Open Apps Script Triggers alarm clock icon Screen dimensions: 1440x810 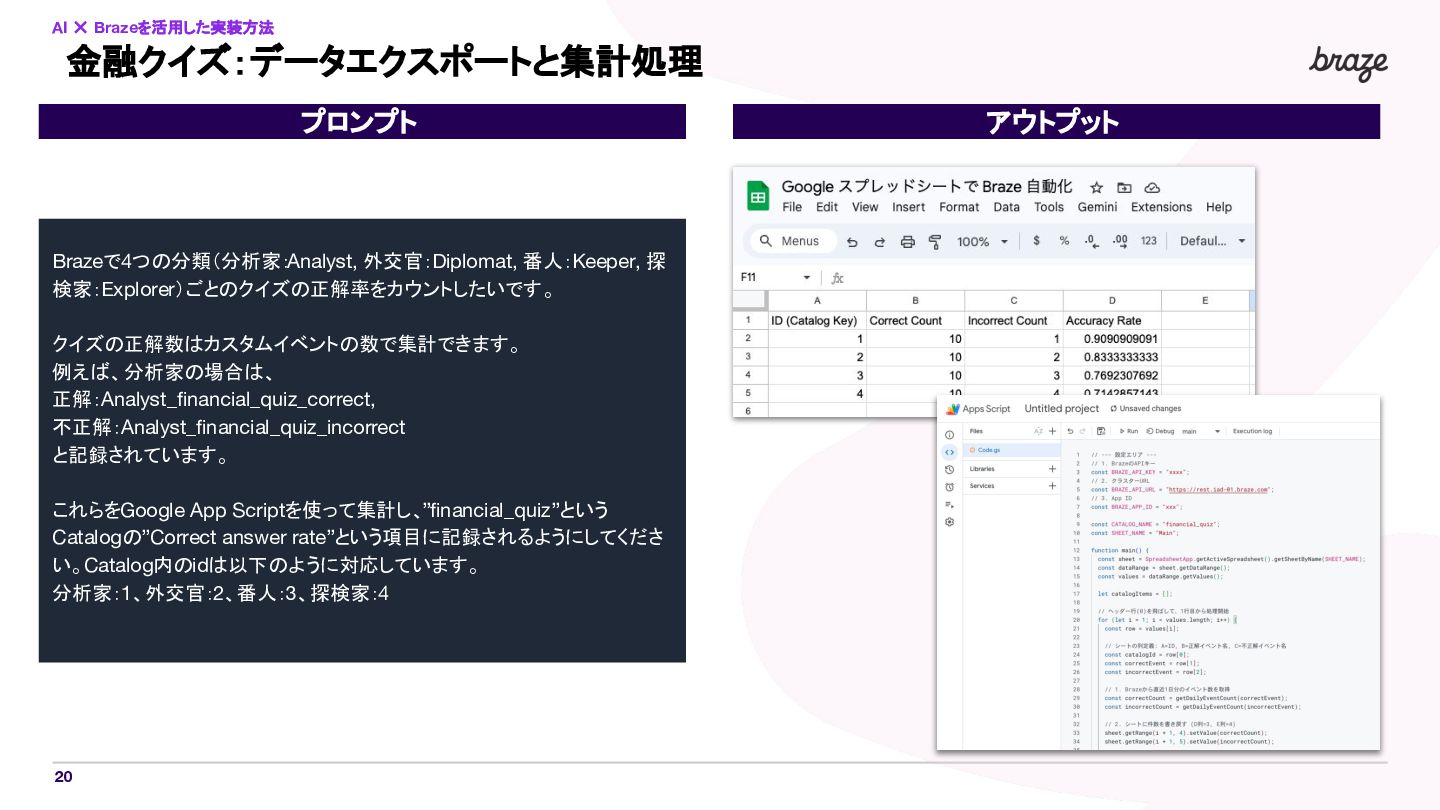coord(949,487)
